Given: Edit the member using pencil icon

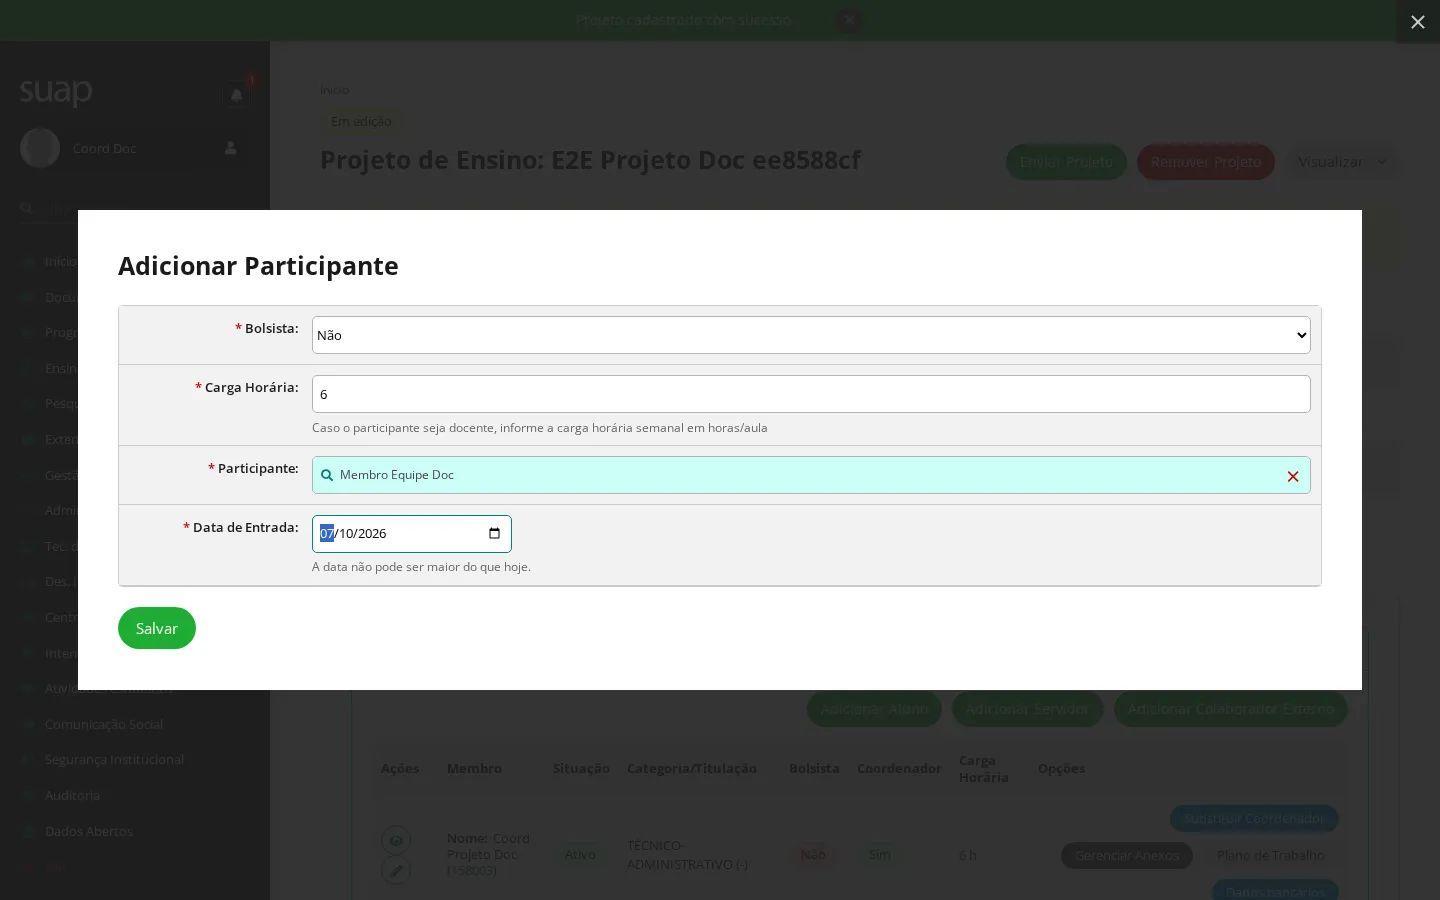Looking at the screenshot, I should (396, 871).
